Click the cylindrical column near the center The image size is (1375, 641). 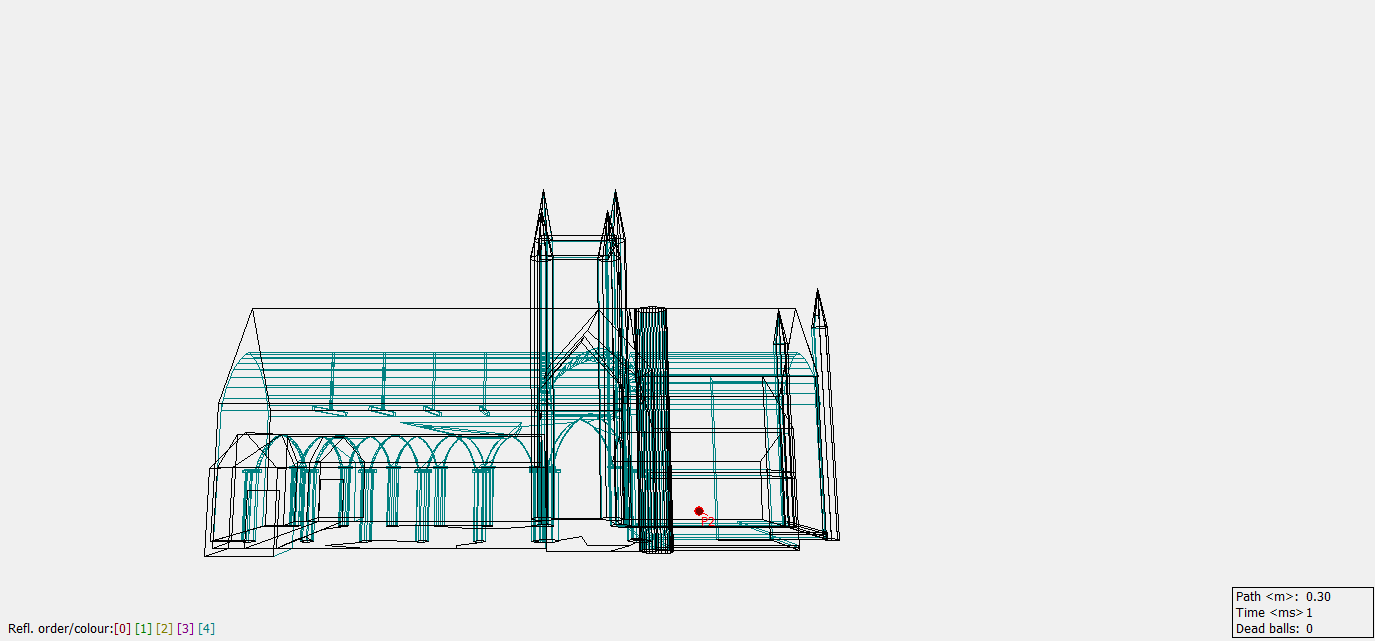(x=655, y=420)
